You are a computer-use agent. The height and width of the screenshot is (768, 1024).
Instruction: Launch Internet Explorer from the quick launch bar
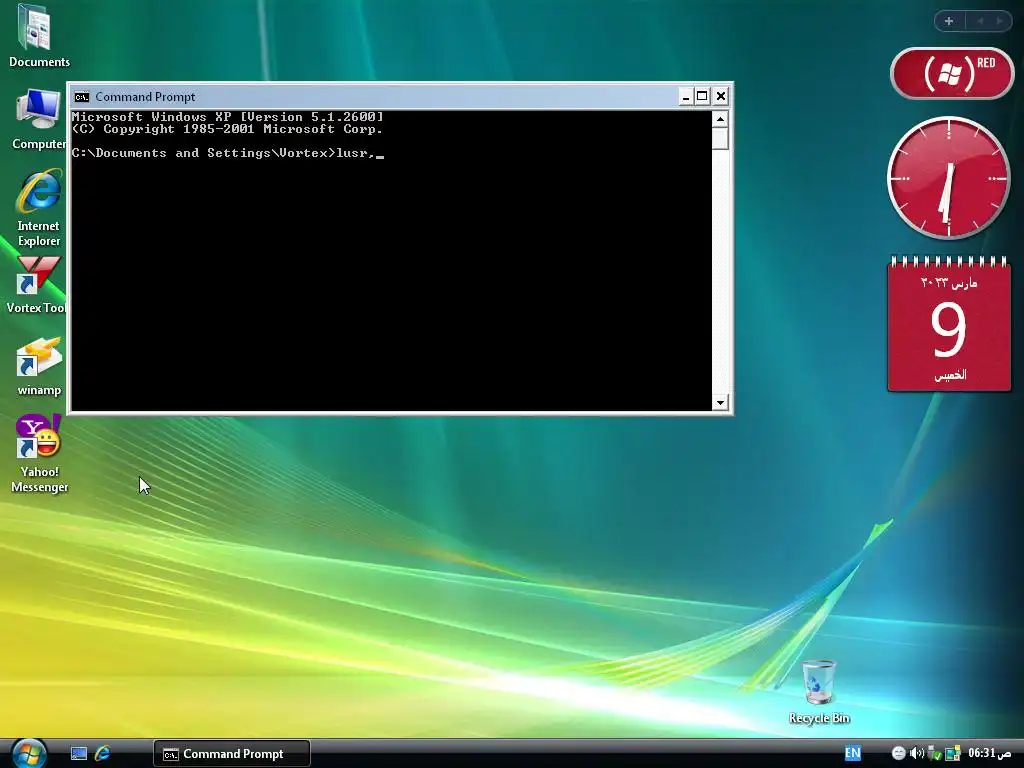click(x=103, y=754)
